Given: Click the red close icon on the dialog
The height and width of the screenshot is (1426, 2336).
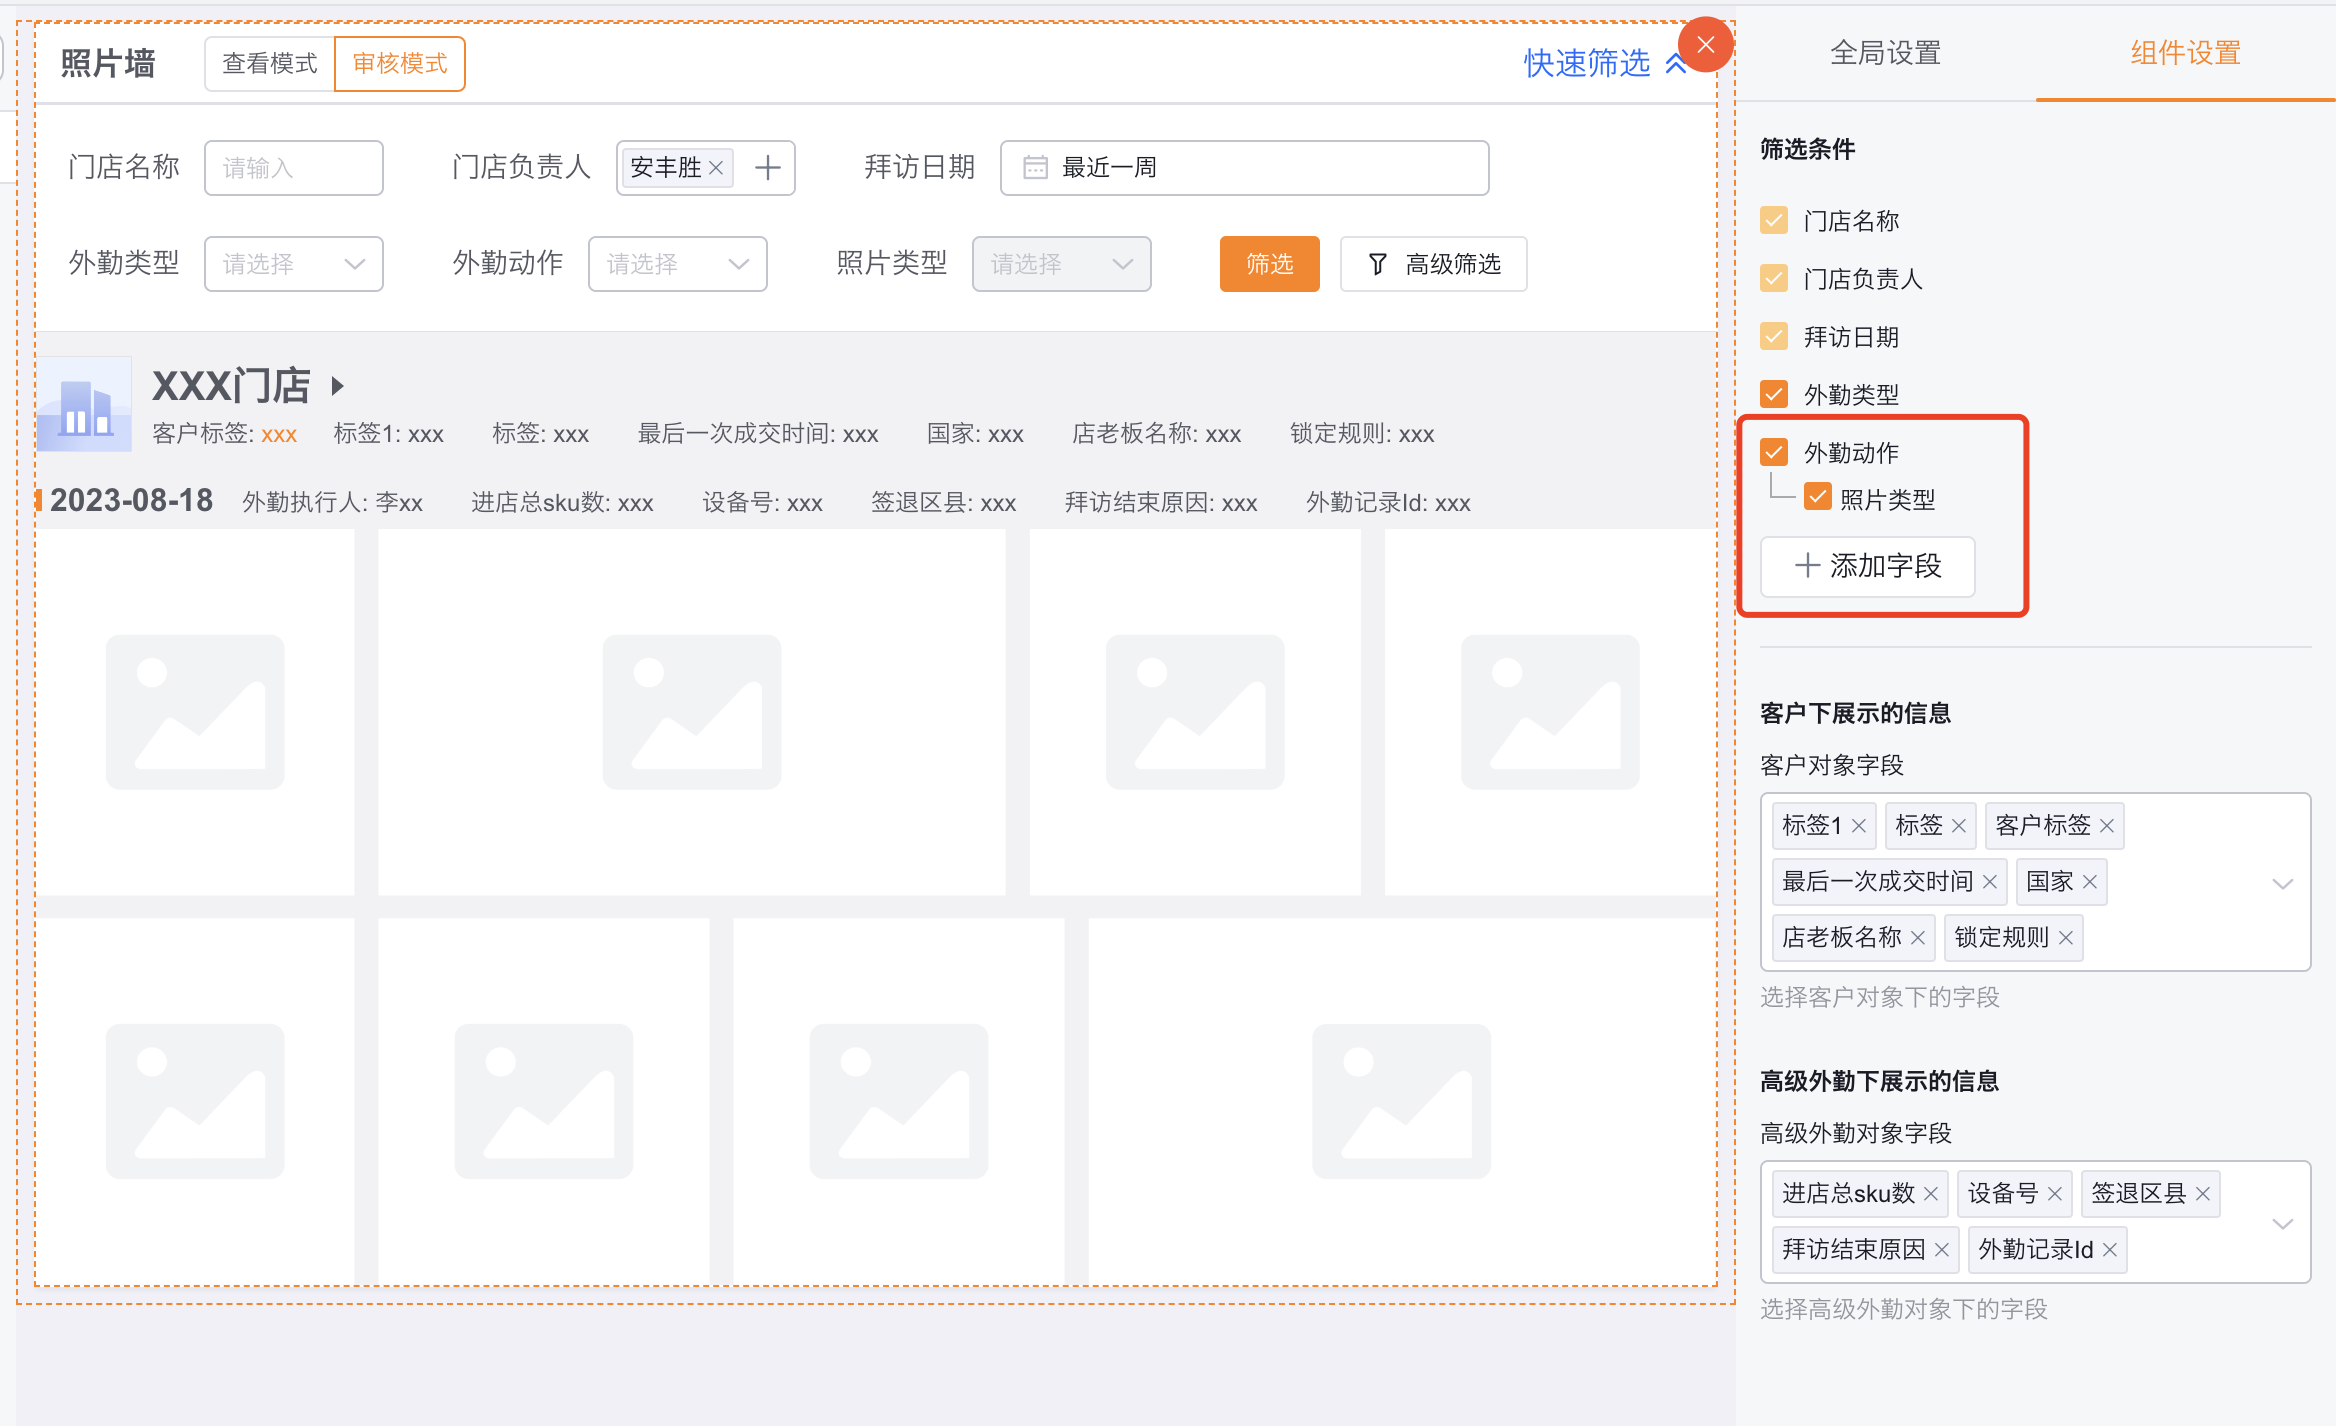Looking at the screenshot, I should (x=1705, y=44).
